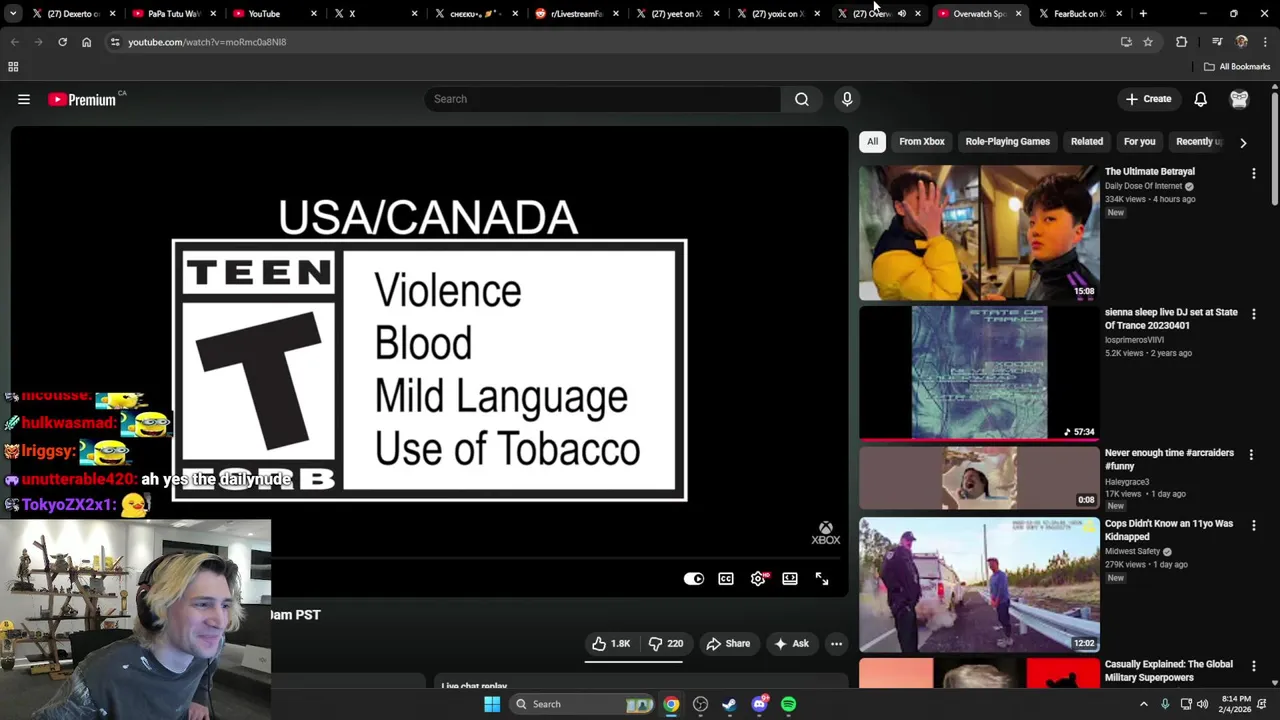Open the Cops Didn't Know thumbnail

pyautogui.click(x=979, y=585)
